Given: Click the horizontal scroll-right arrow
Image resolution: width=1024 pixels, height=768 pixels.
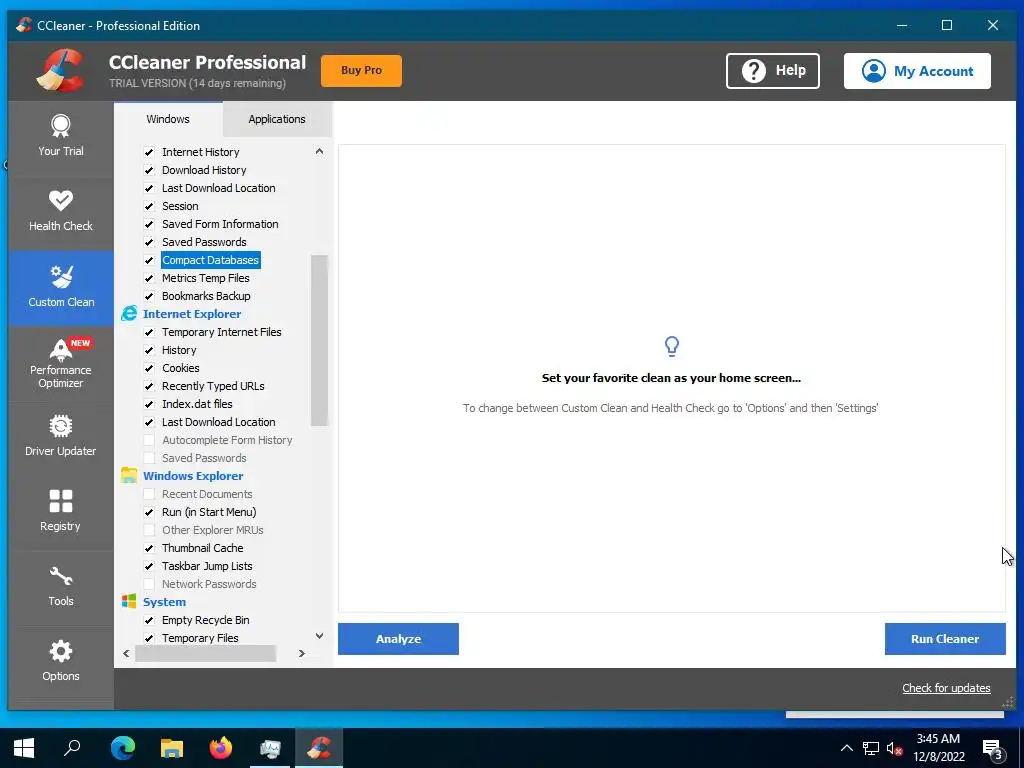Looking at the screenshot, I should [x=302, y=653].
